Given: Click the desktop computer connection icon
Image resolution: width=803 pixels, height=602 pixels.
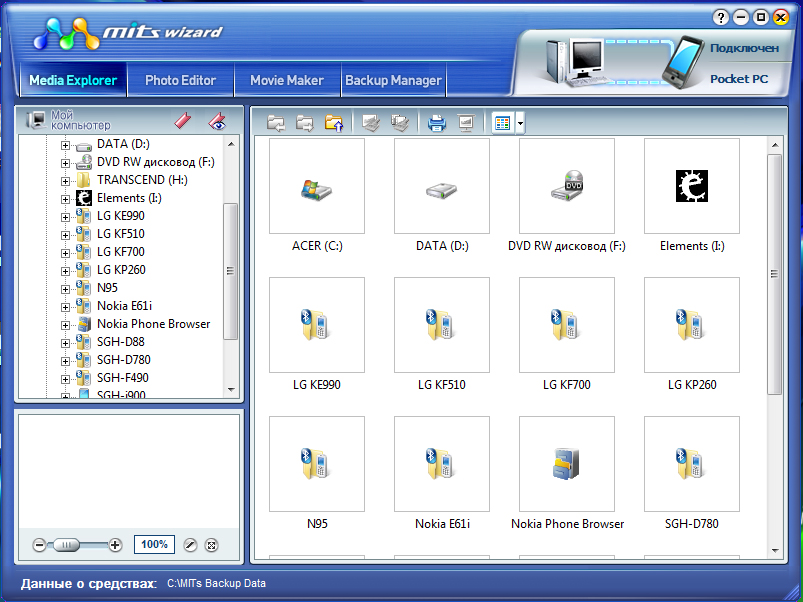Looking at the screenshot, I should click(575, 62).
